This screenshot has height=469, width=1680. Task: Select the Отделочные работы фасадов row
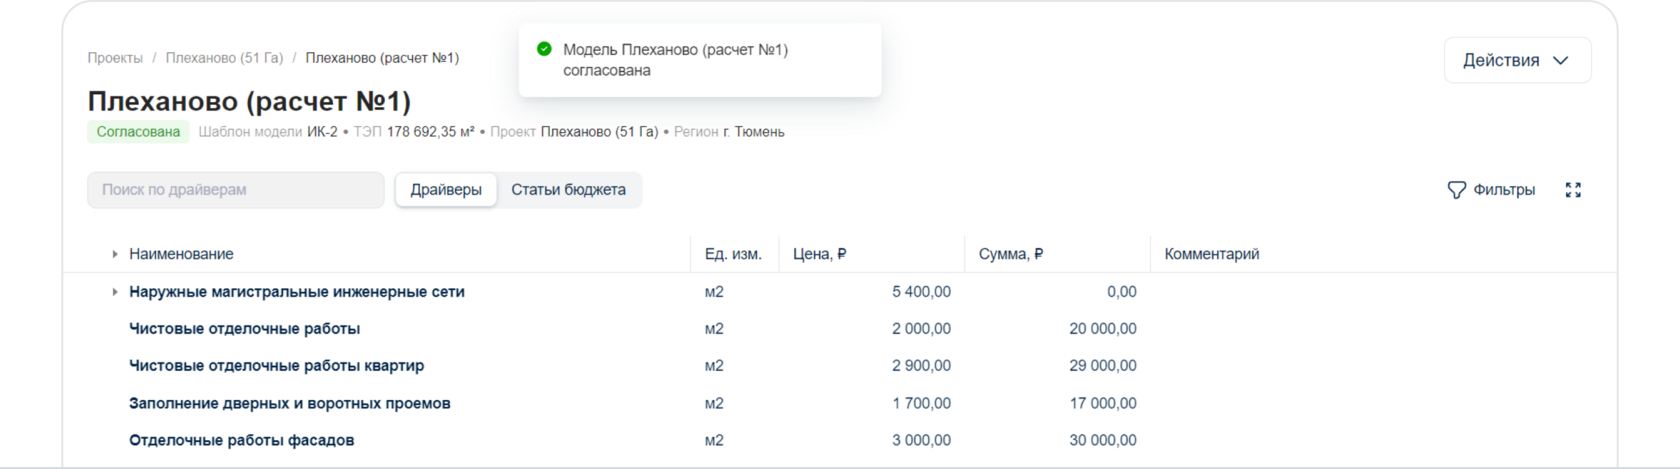pos(241,440)
